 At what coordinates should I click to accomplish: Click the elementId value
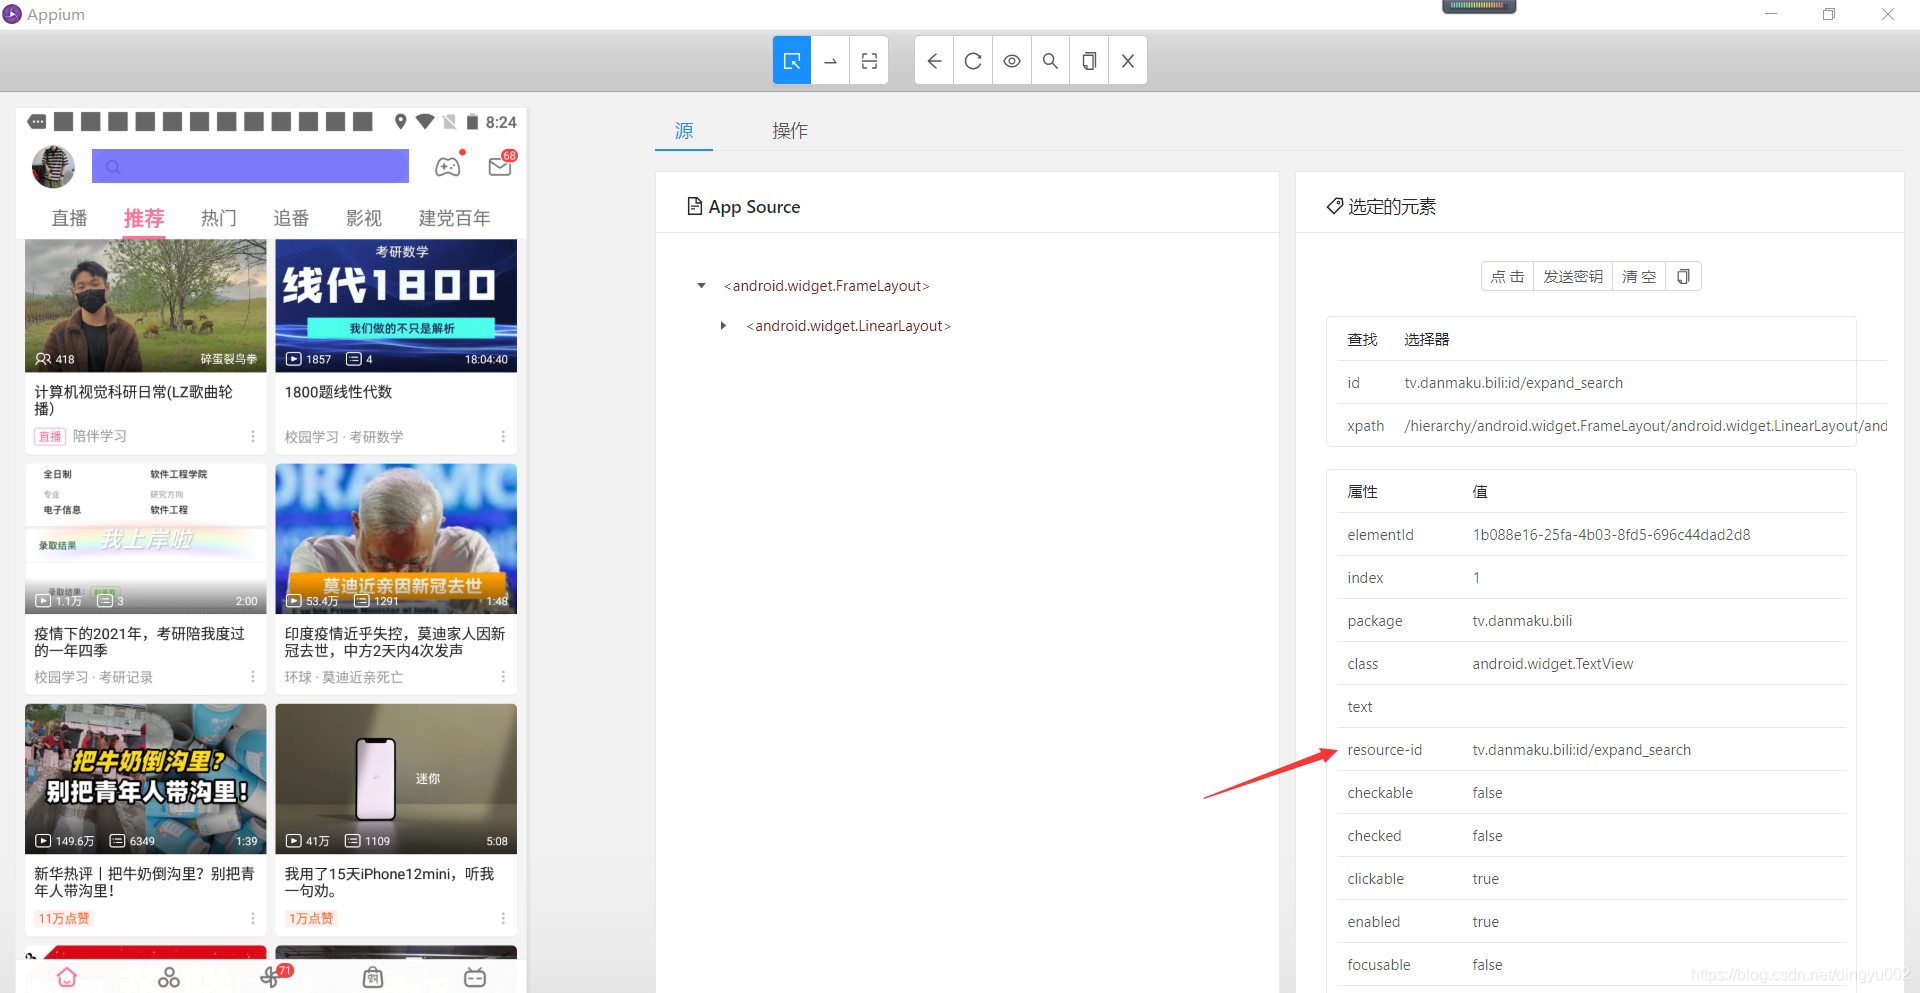coord(1611,535)
